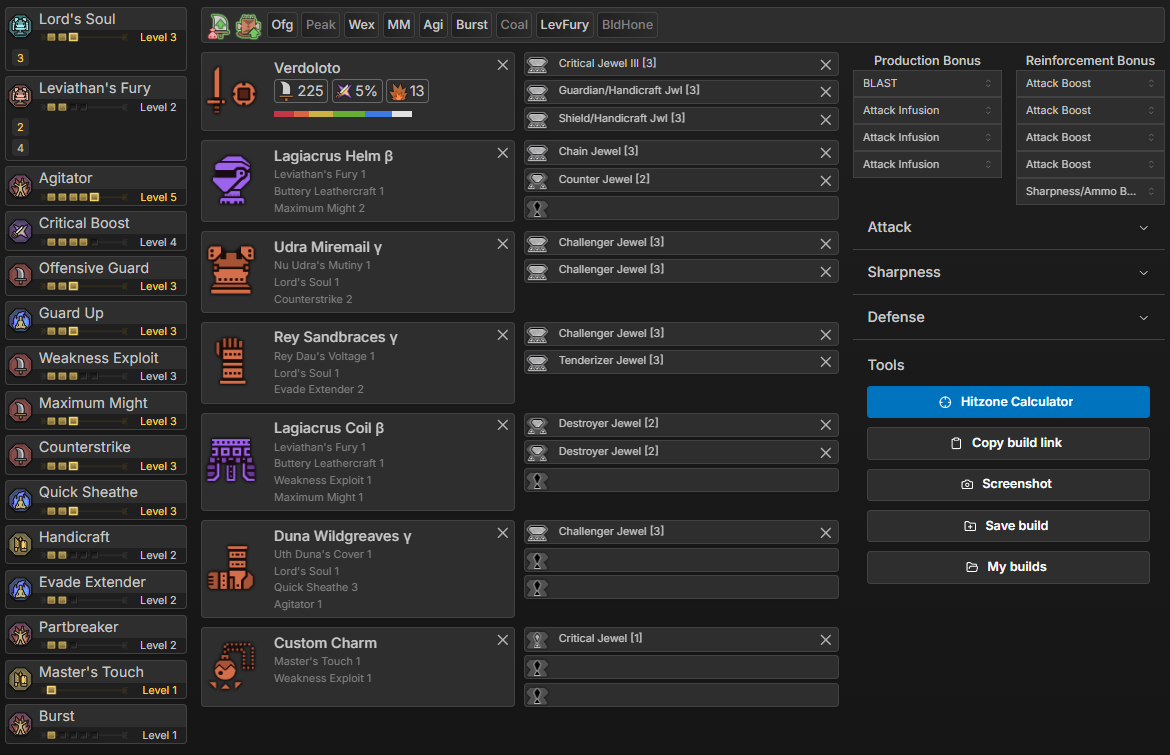
Task: Remove the Verdoloto weapon
Action: pos(503,65)
